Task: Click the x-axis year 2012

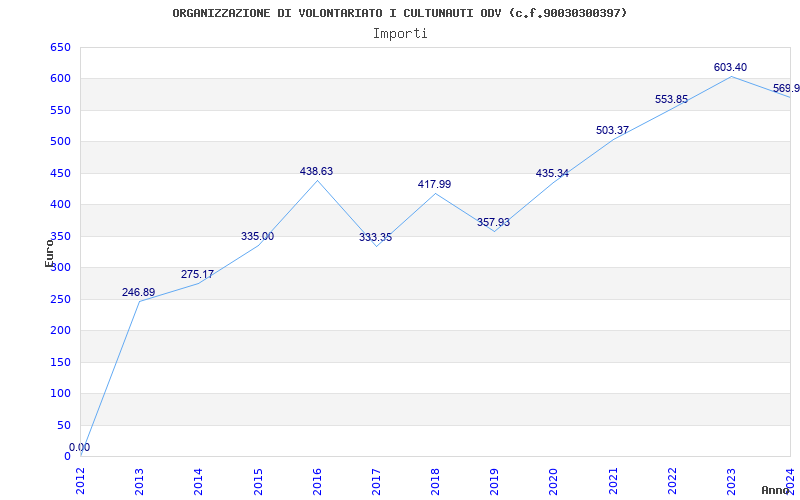Action: tap(81, 481)
